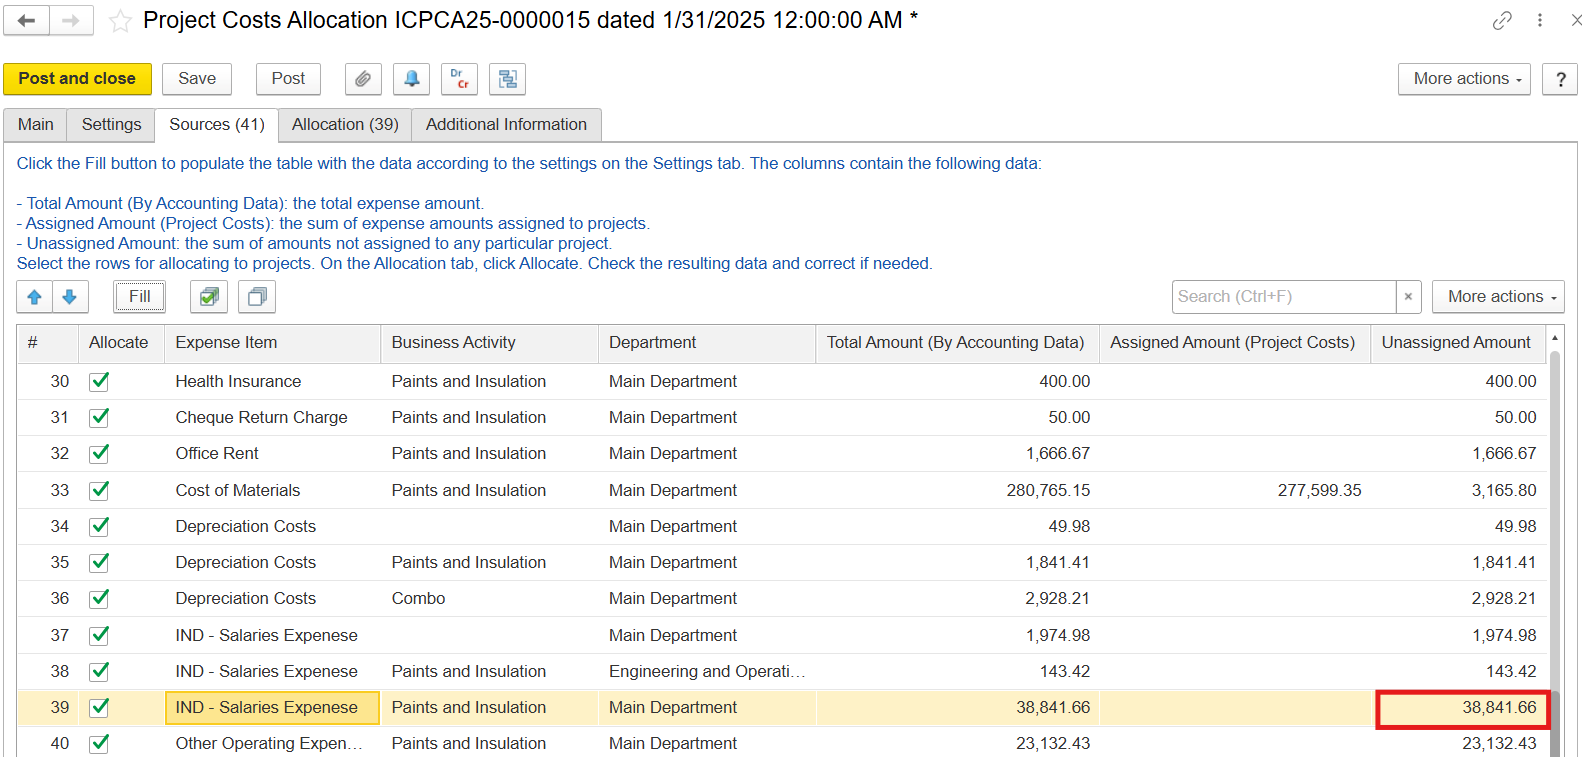The height and width of the screenshot is (757, 1582).
Task: Open the vertical dots menu at top right
Action: tap(1540, 20)
